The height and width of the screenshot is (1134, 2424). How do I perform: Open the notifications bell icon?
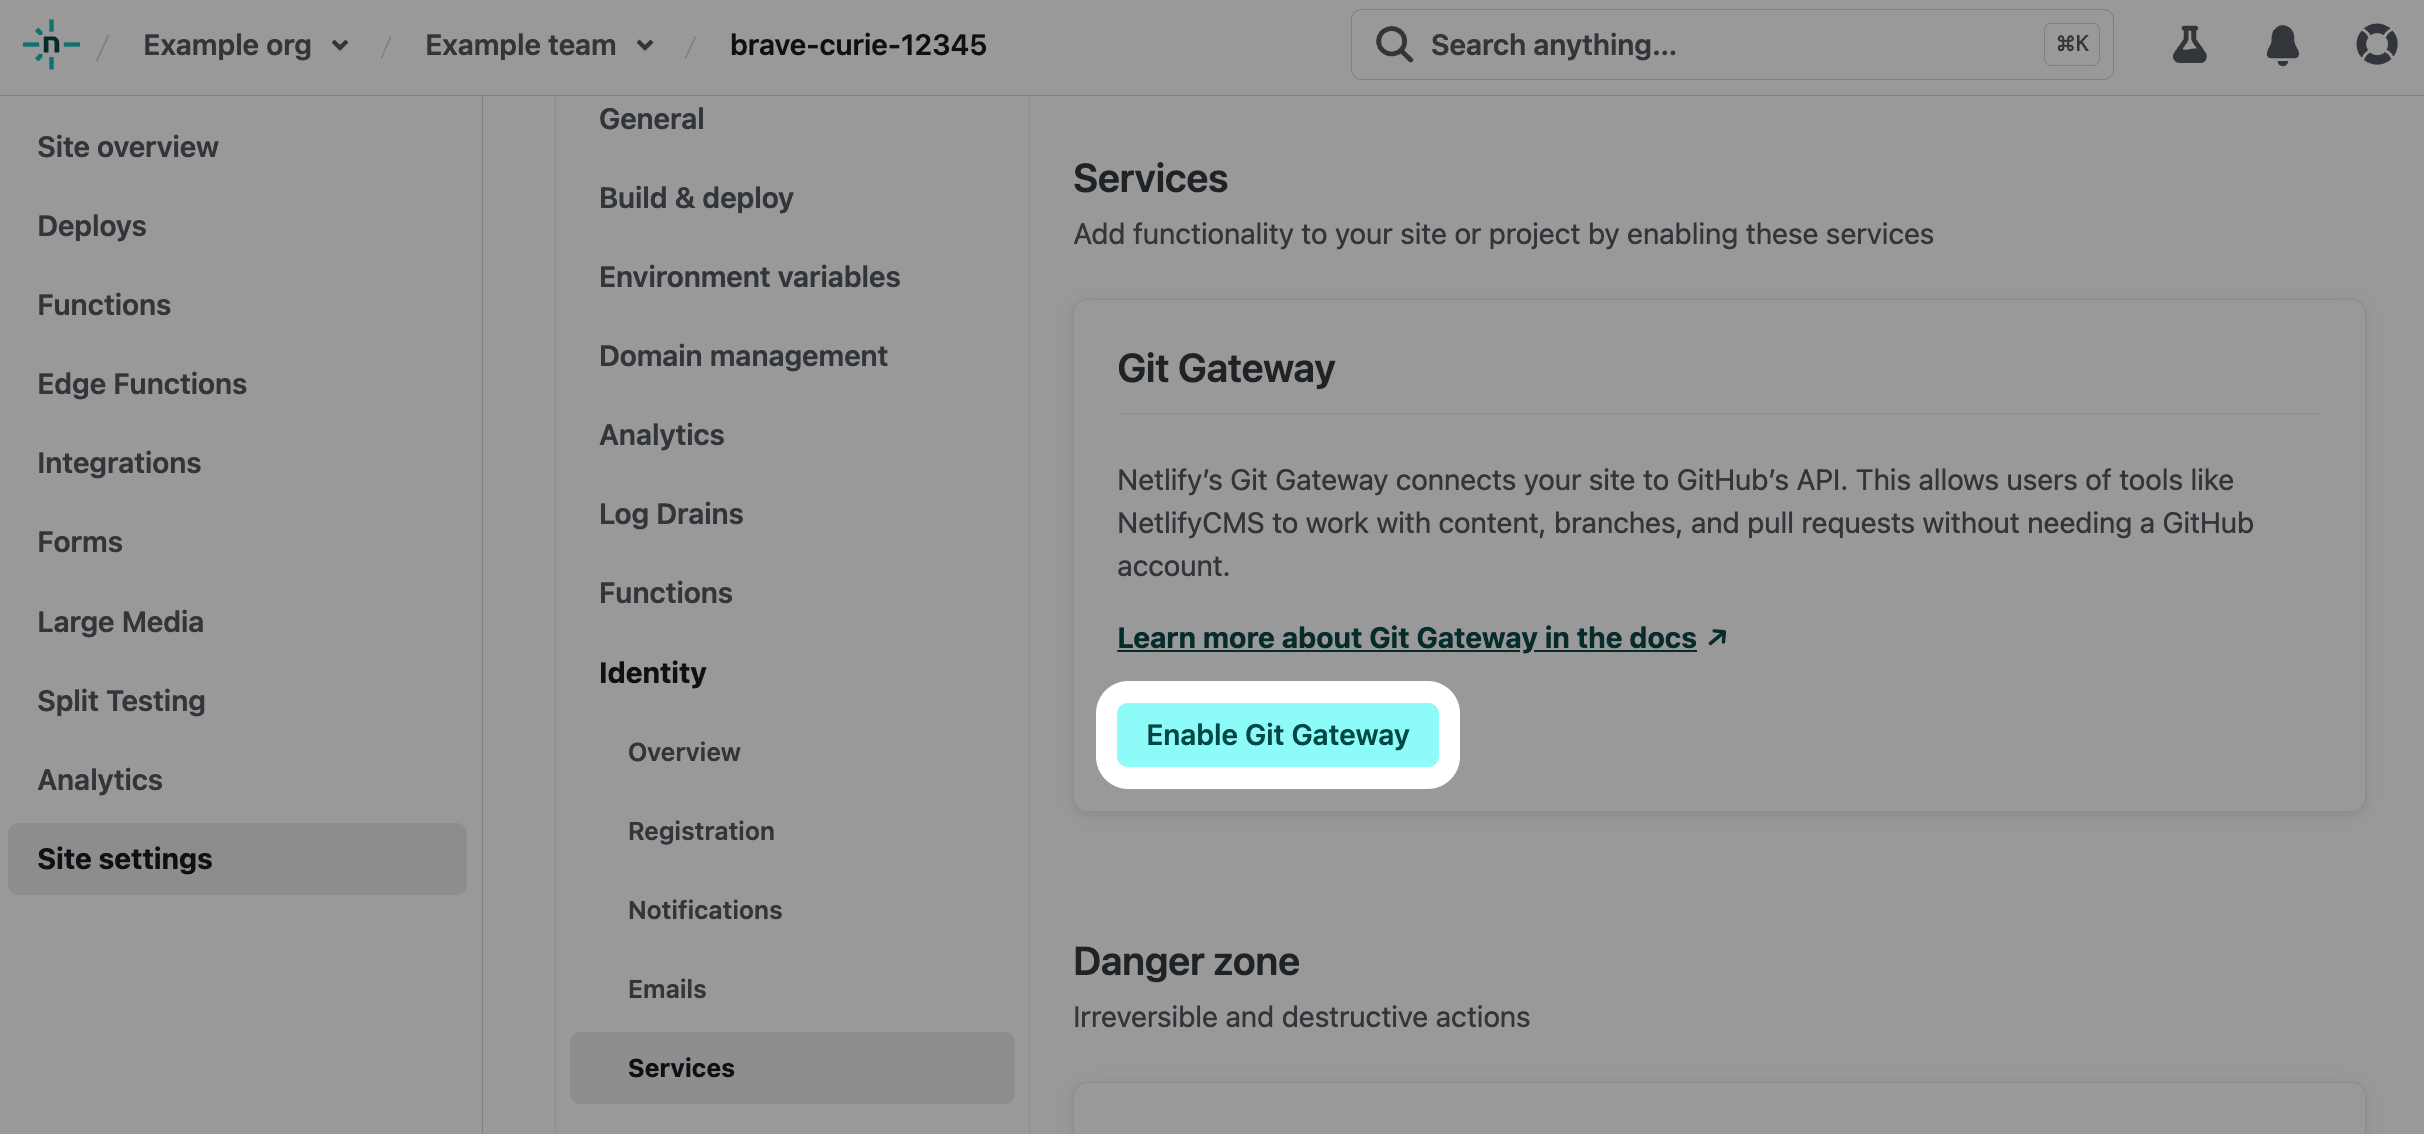click(x=2282, y=45)
